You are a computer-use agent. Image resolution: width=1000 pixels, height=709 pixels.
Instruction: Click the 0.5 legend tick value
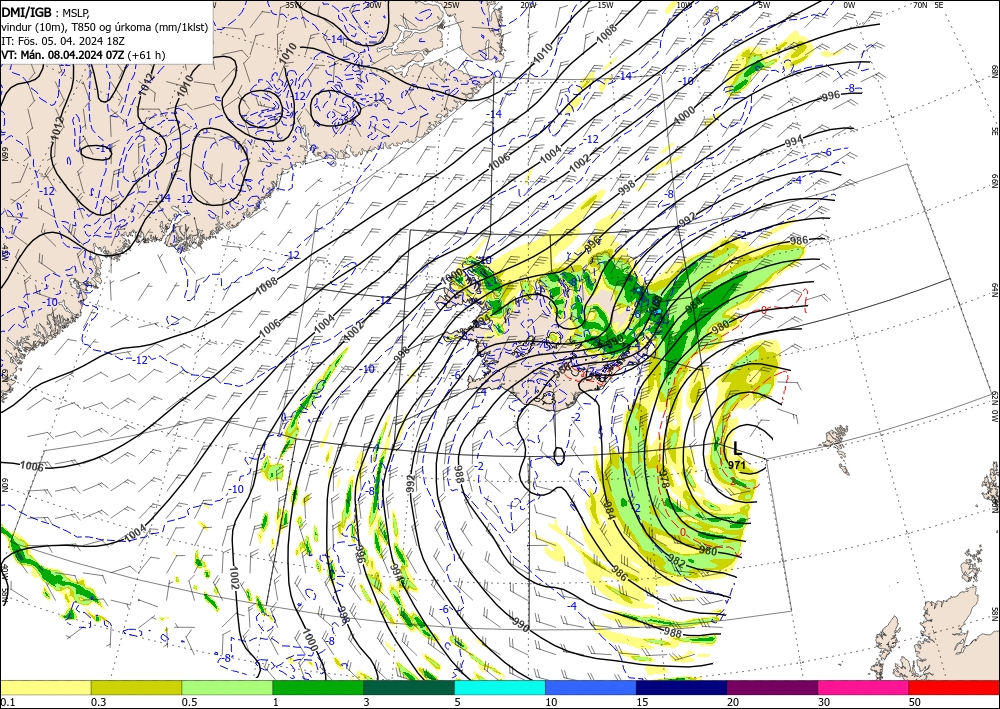click(x=189, y=702)
